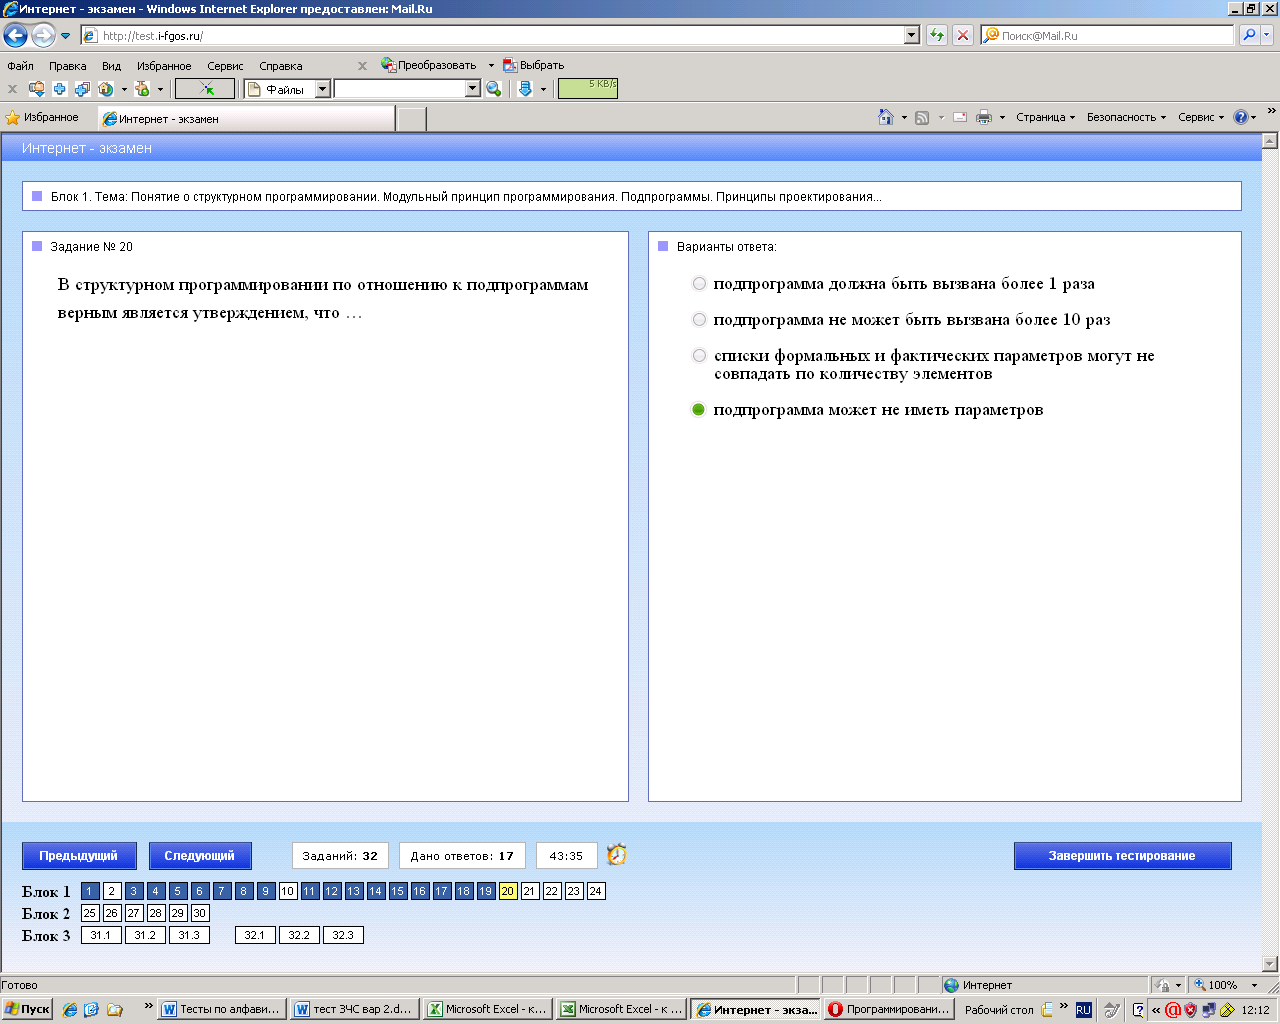Switch to 'Тесты по алфави...' Word taskbar window

[x=222, y=1010]
